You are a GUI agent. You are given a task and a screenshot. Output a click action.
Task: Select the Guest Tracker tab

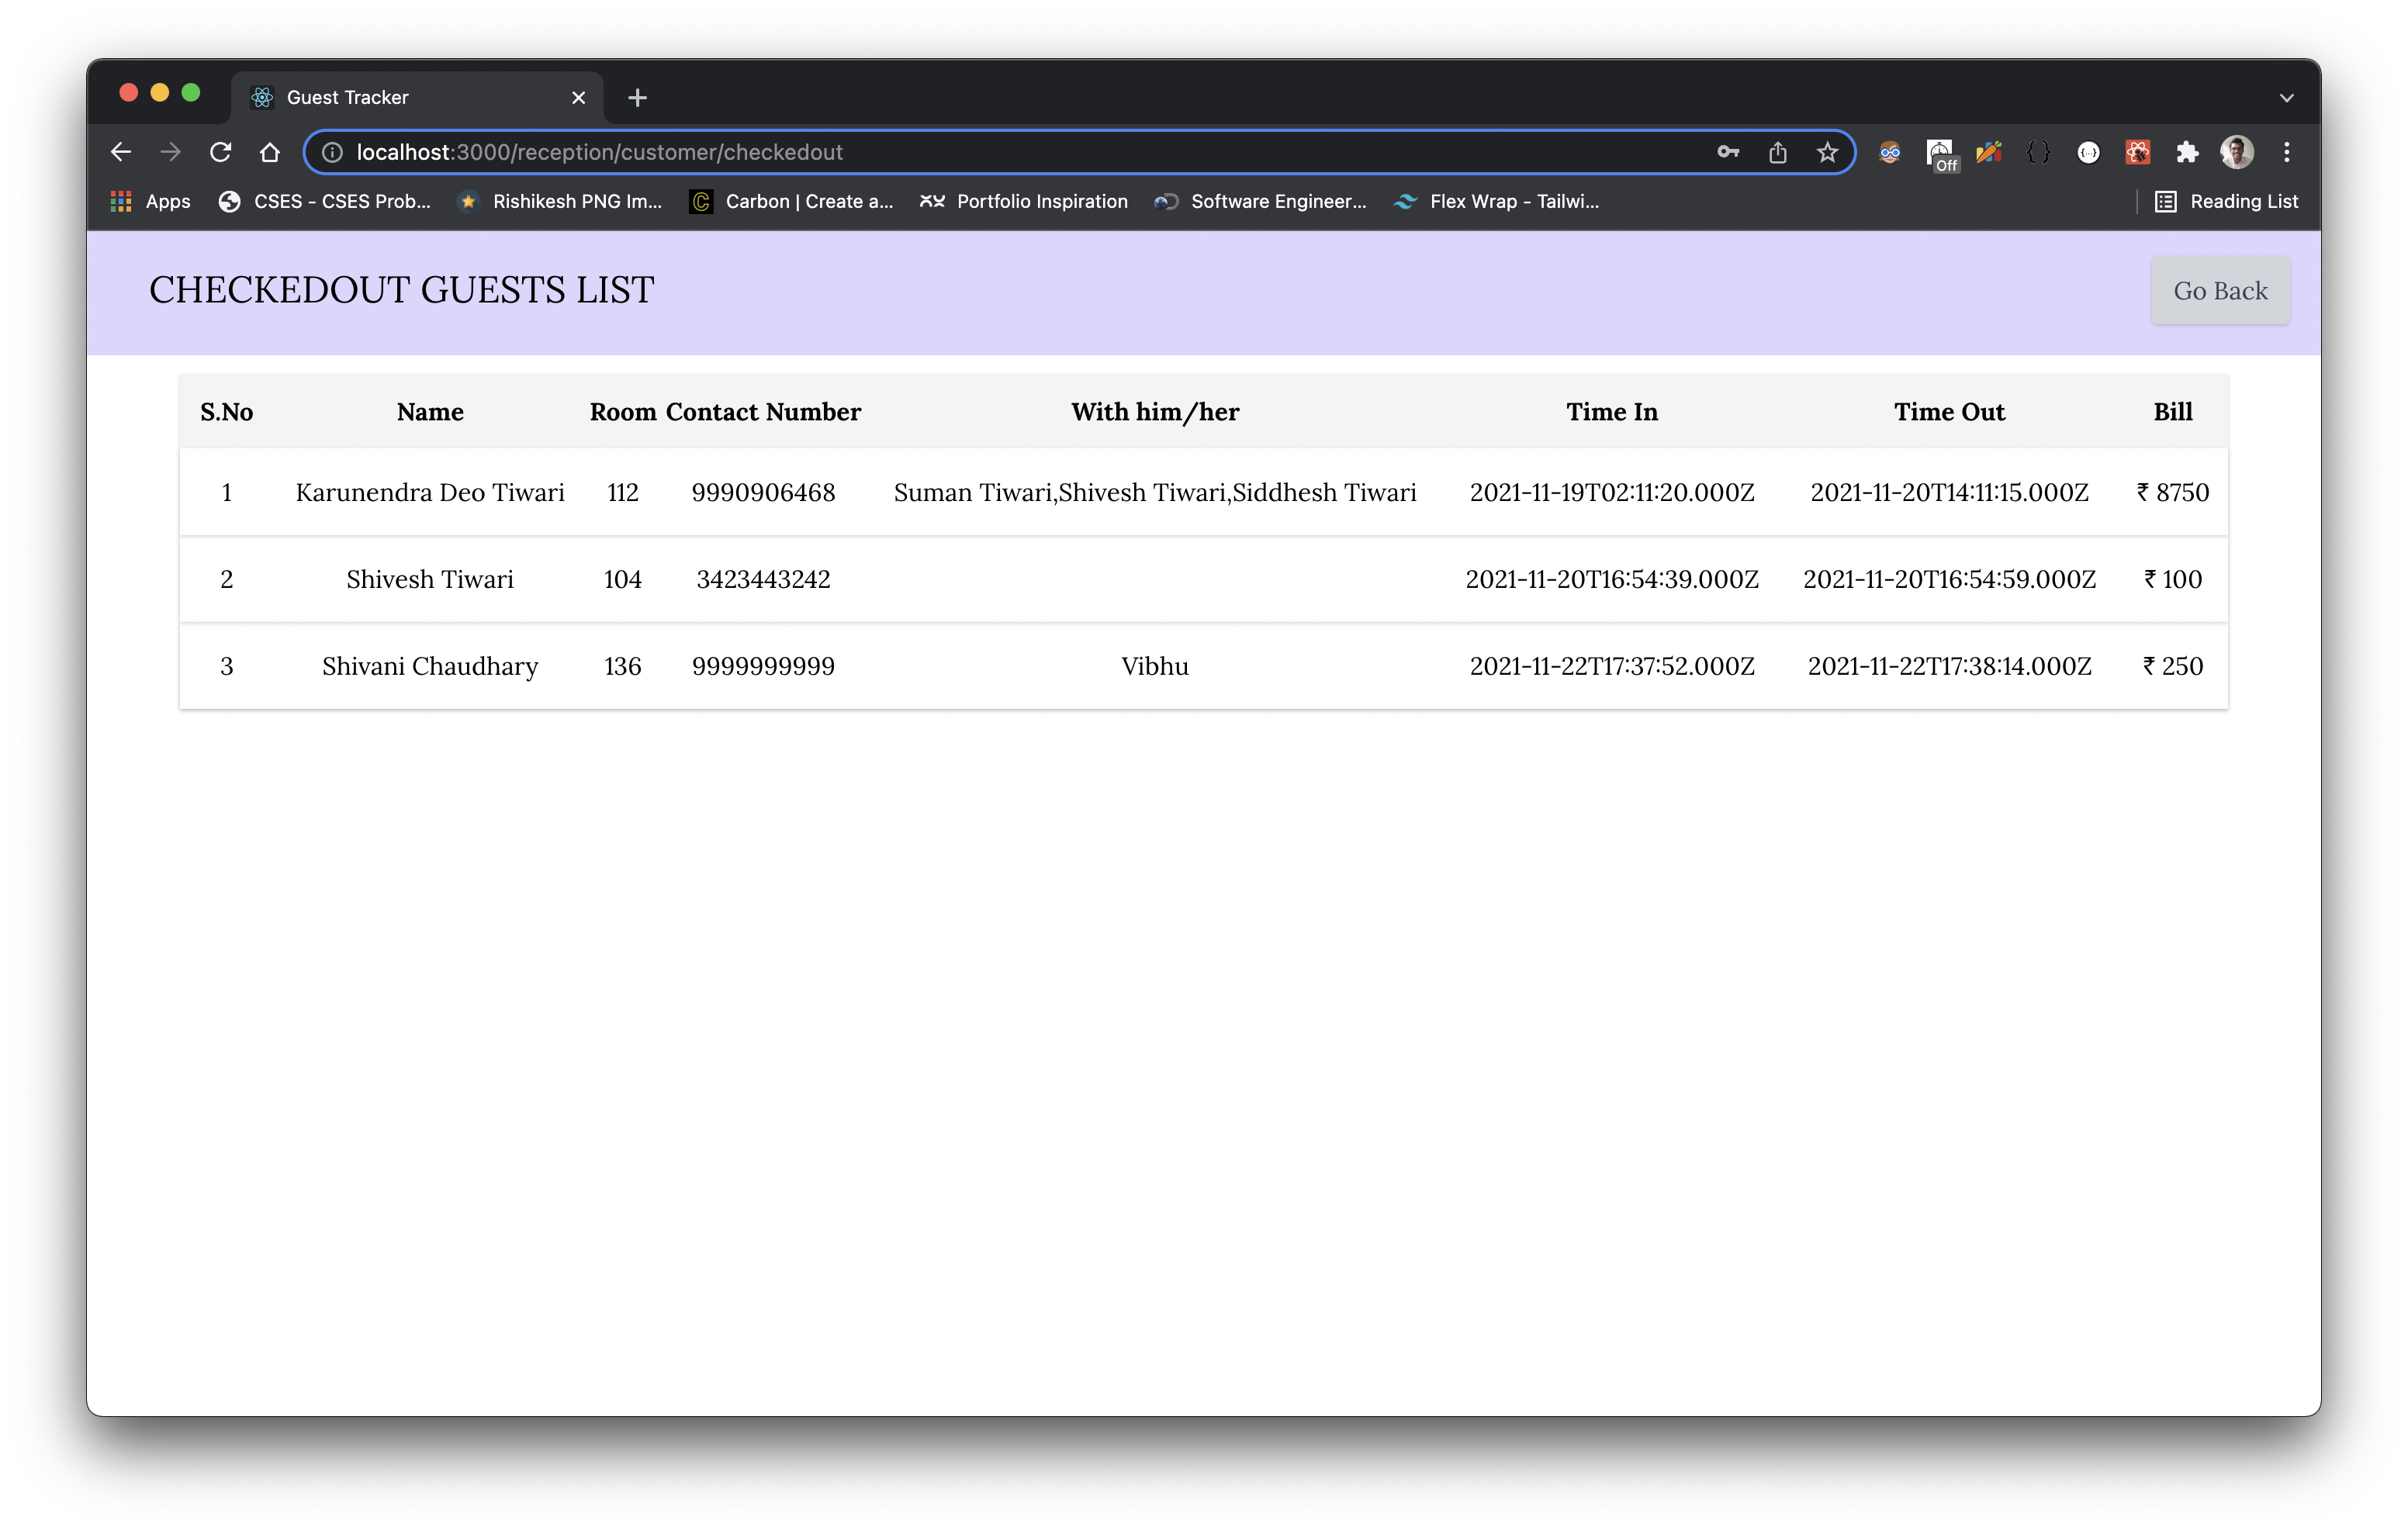[418, 97]
